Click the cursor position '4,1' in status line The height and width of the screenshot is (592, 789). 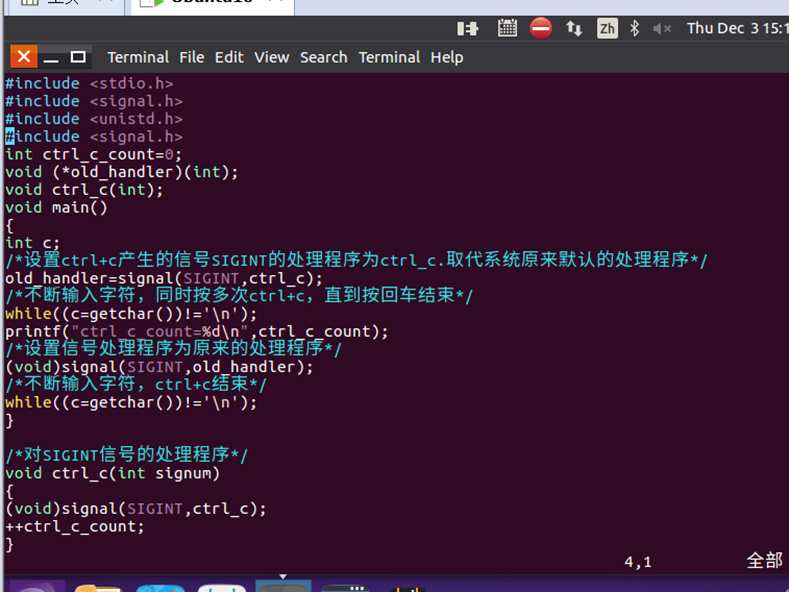[638, 562]
